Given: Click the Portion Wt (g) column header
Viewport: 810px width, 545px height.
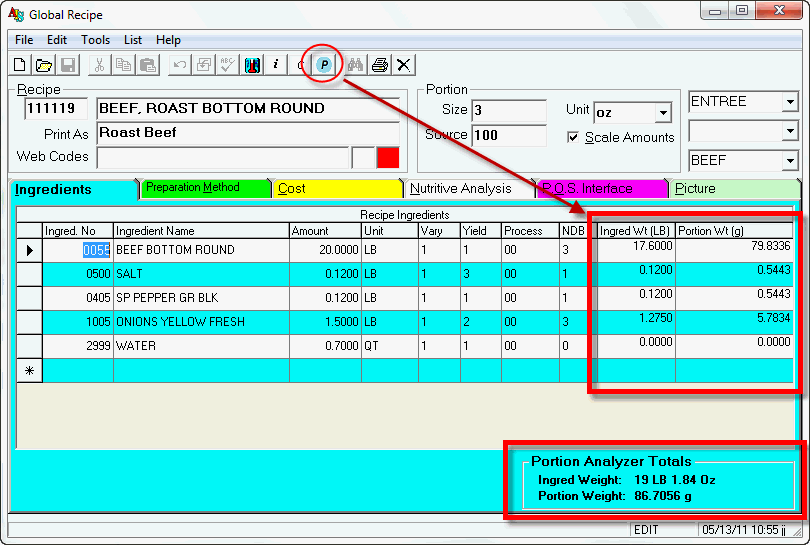Looking at the screenshot, I should 734,231.
